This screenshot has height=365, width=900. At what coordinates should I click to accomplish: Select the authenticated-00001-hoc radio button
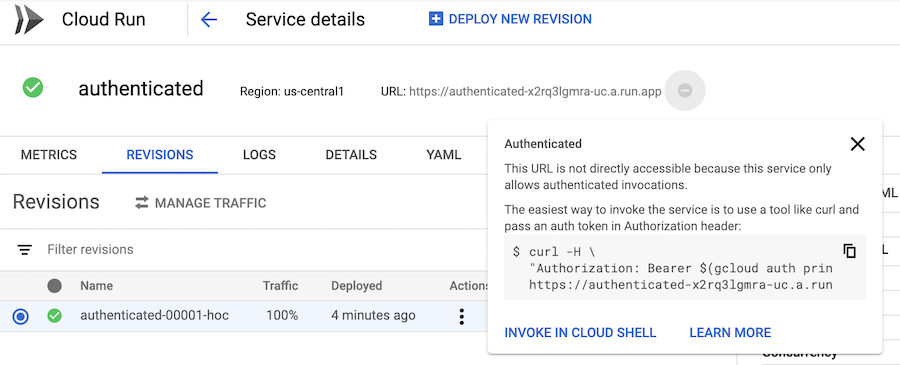(21, 316)
